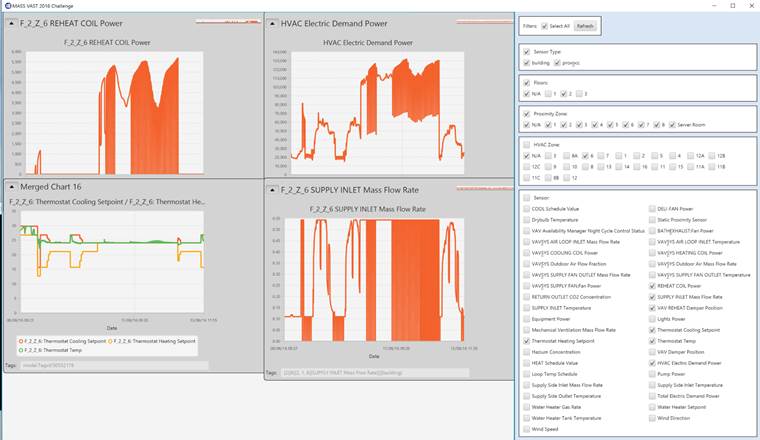Screen dimensions: 760x440
Task: Enable Floor 3 checkbox
Action: [x=577, y=93]
